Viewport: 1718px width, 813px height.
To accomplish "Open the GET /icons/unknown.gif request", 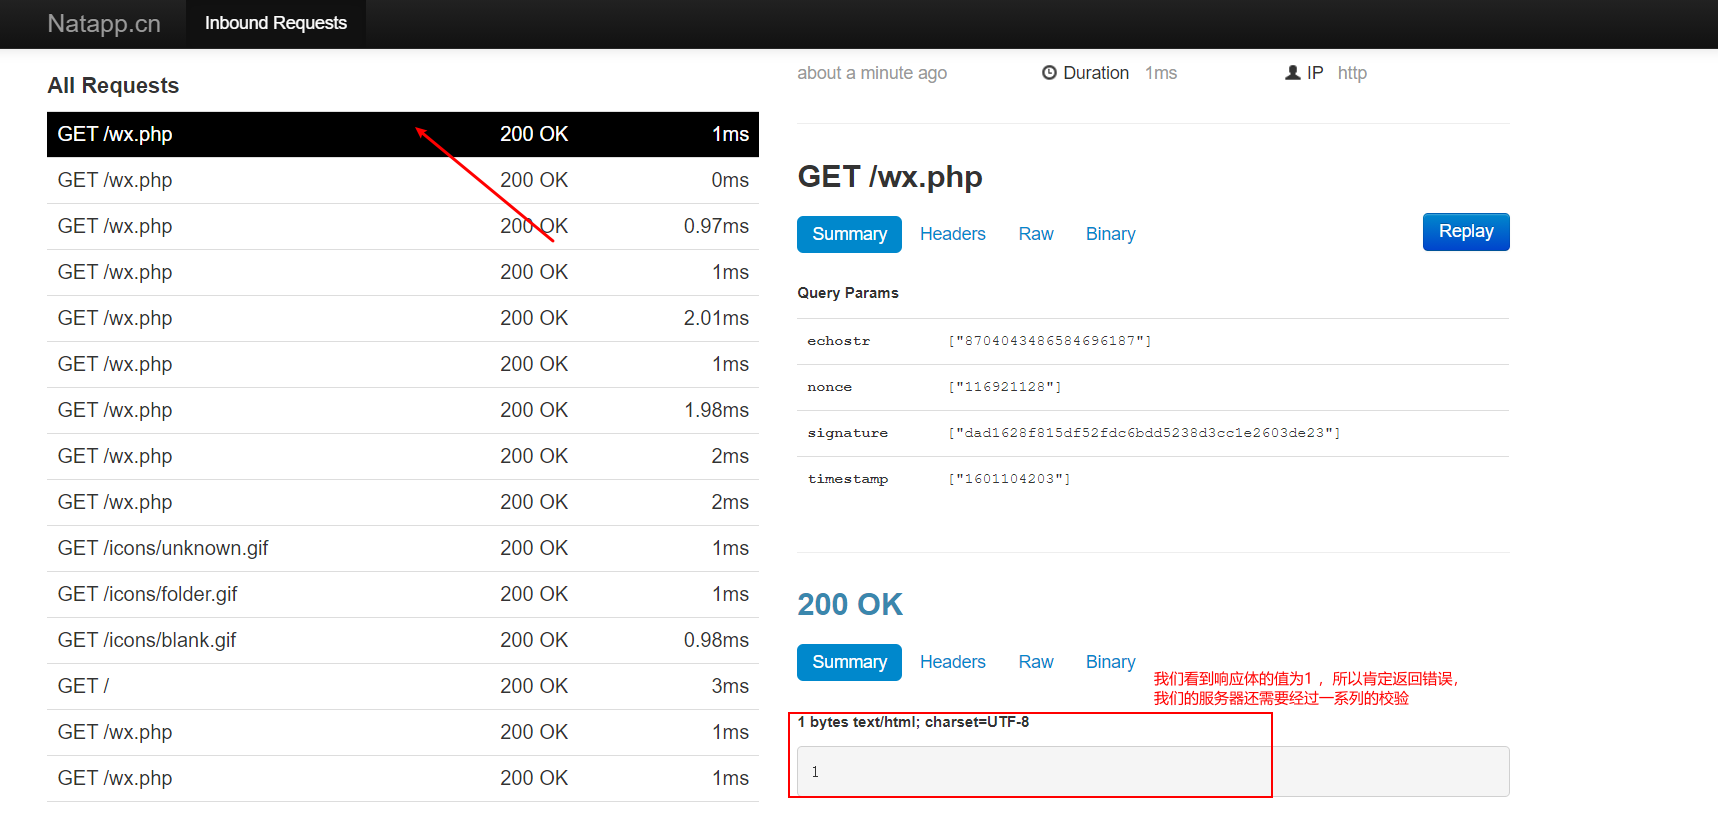I will (403, 548).
